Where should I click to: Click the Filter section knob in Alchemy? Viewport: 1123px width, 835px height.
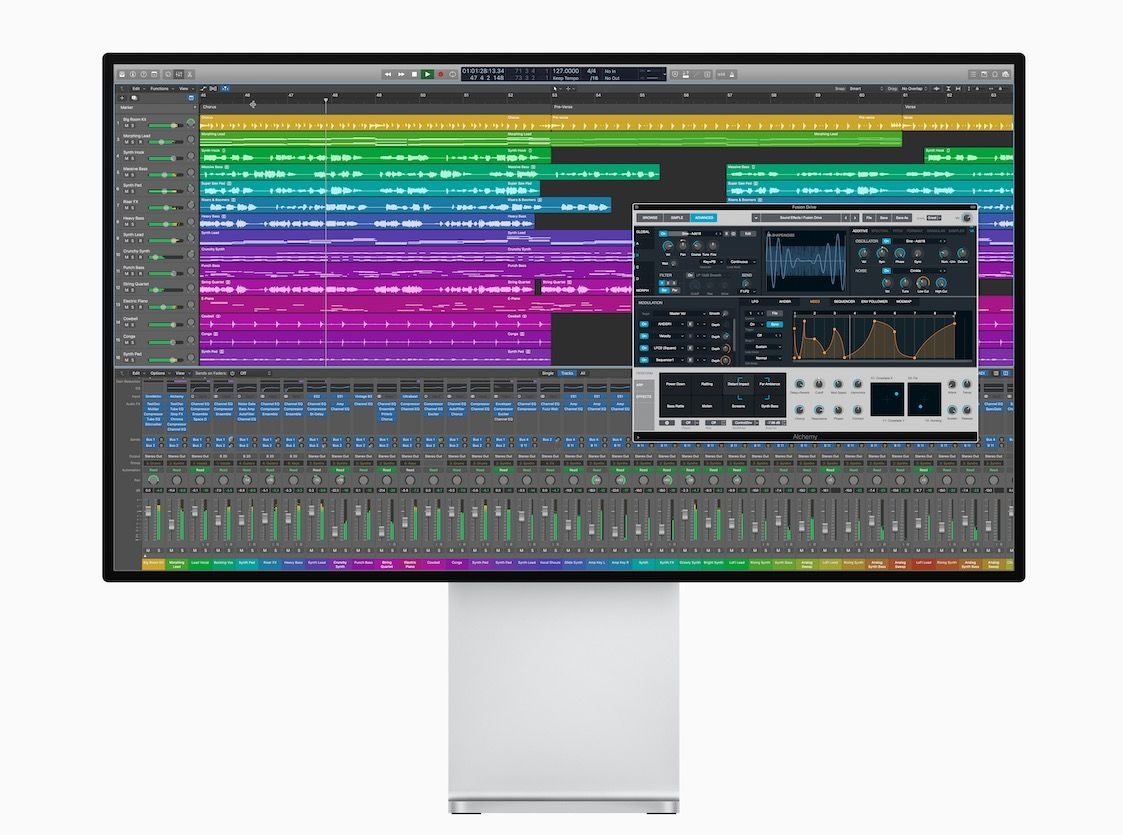point(694,285)
